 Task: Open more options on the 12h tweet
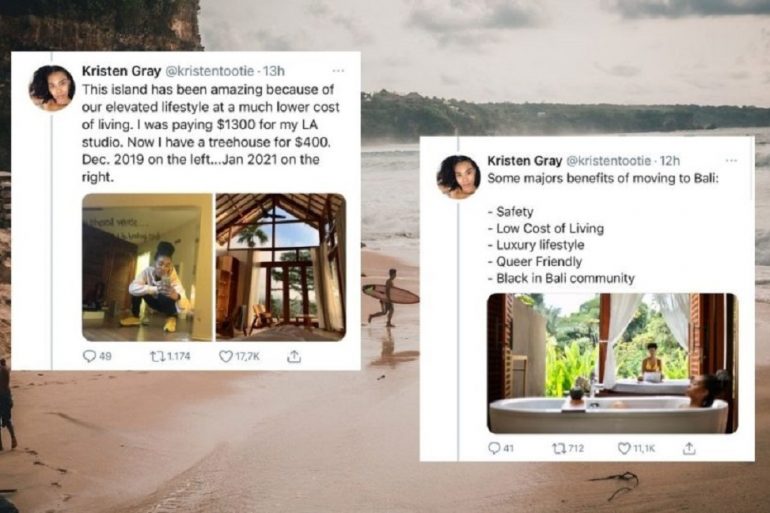coord(731,161)
